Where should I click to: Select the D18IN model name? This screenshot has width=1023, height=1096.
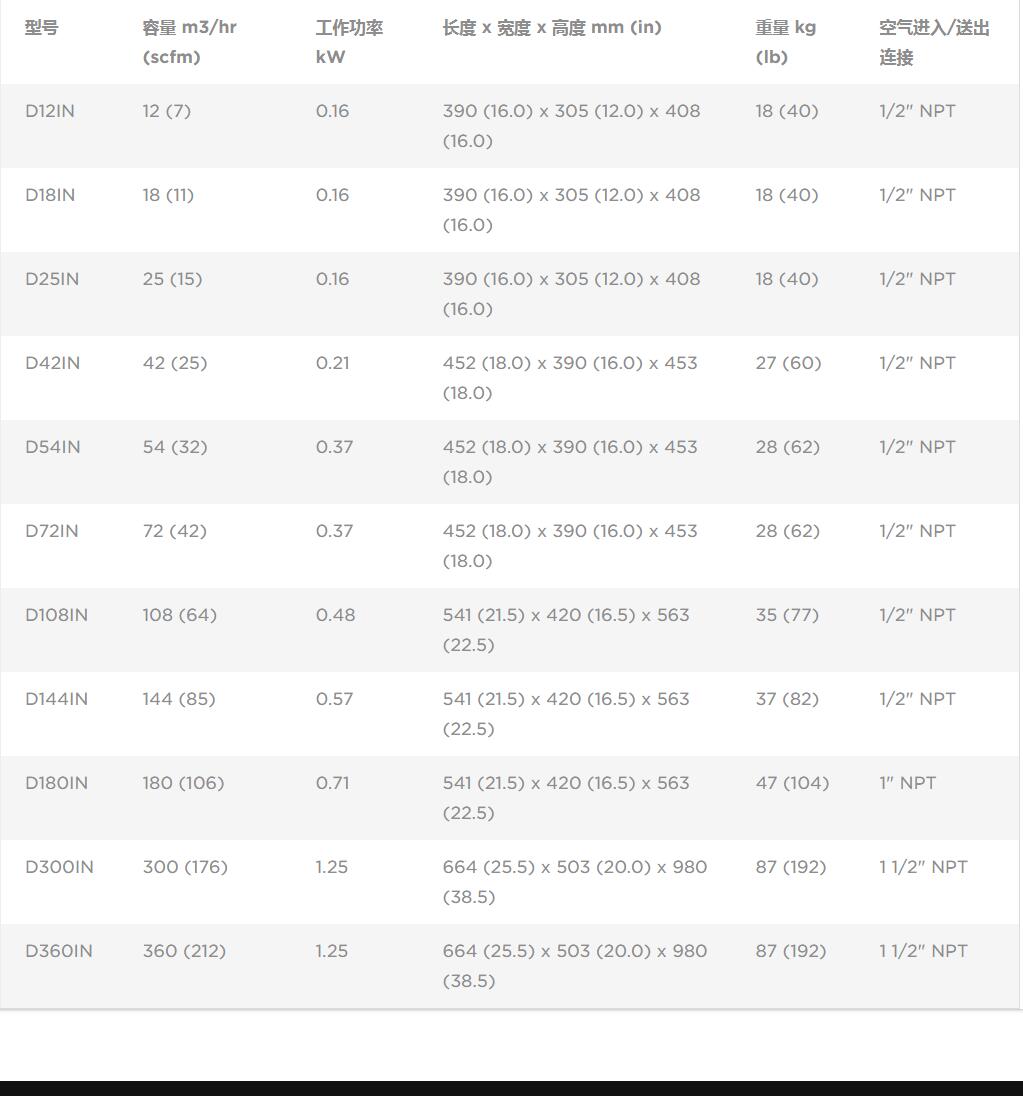50,195
